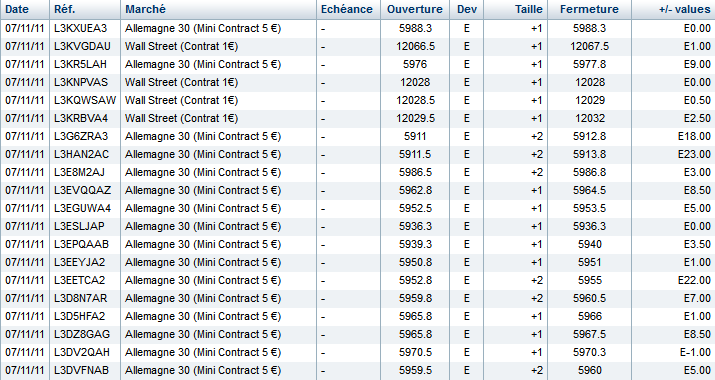Click the Marché column header
The width and height of the screenshot is (715, 380).
[x=218, y=10]
